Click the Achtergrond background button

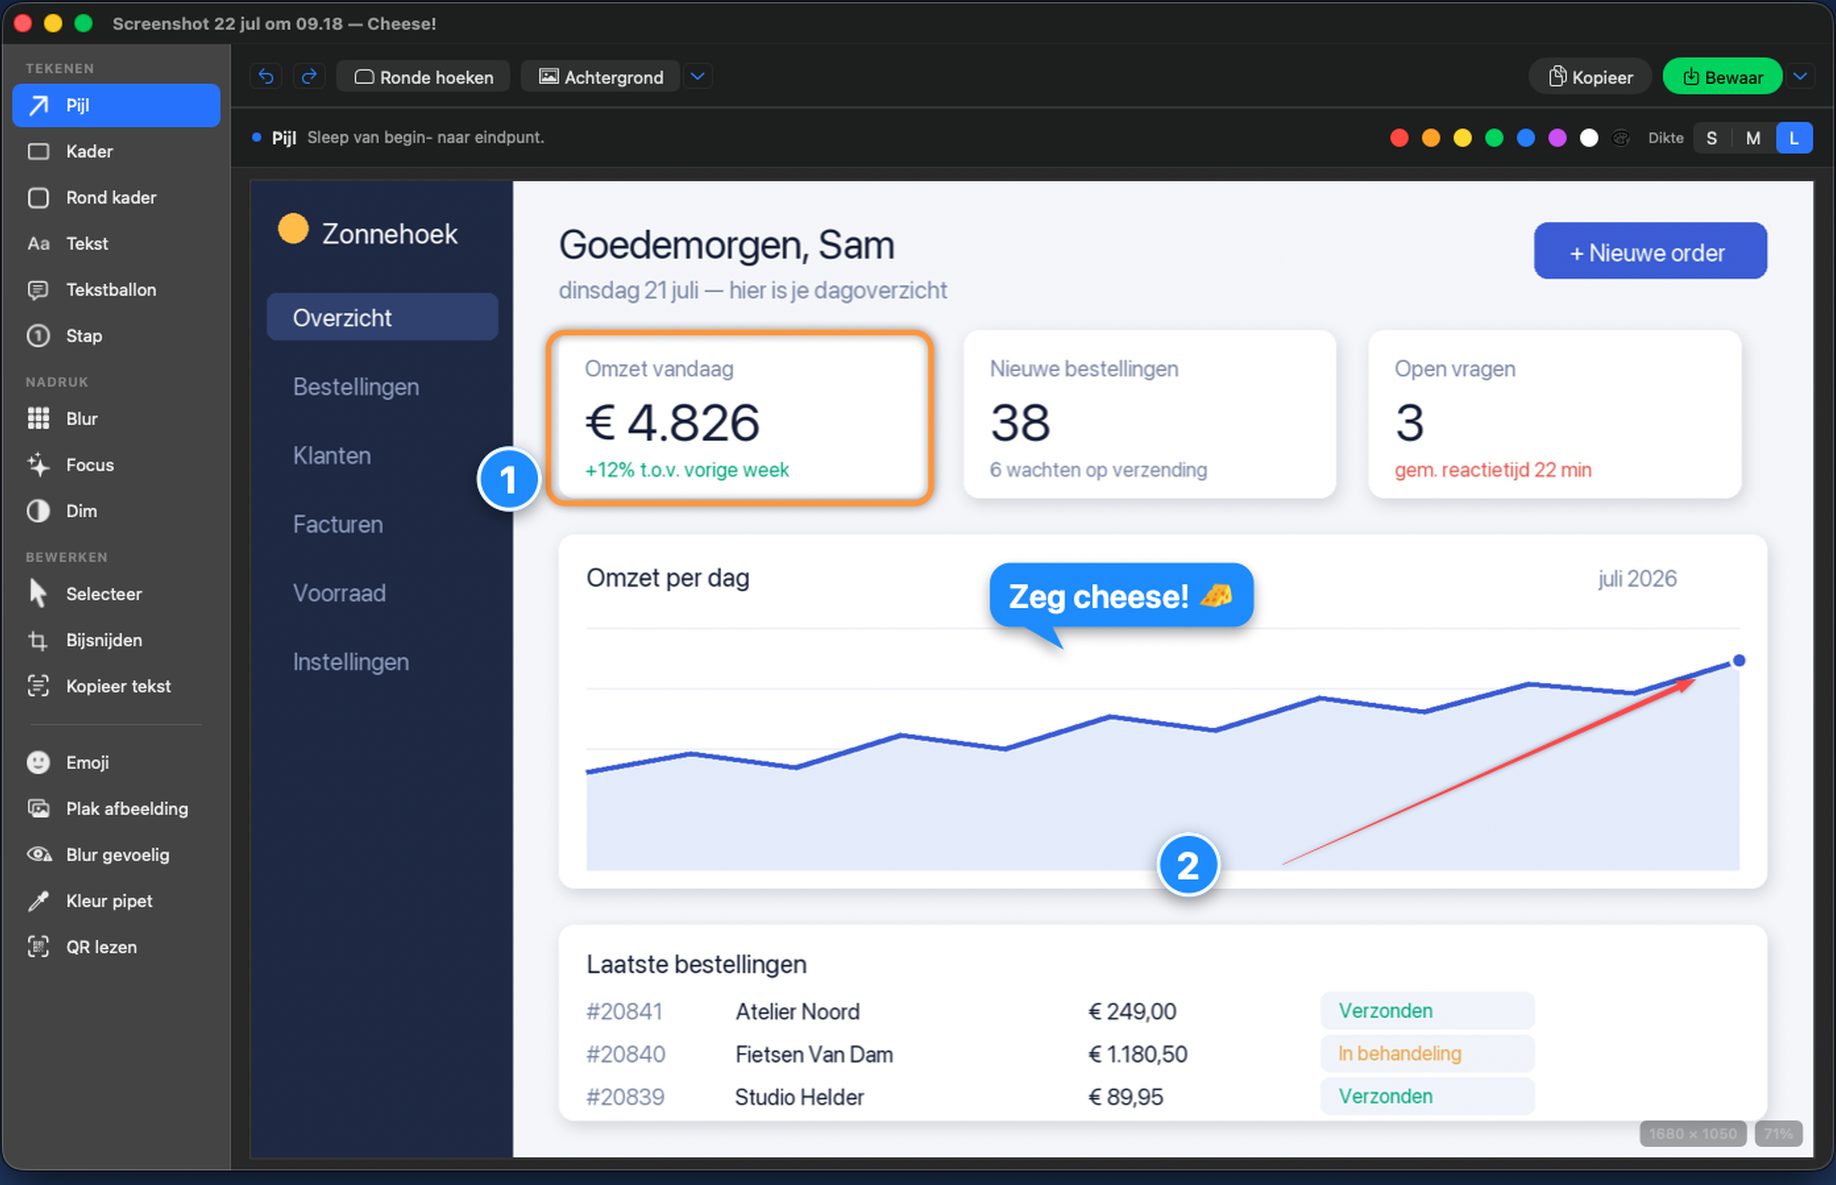point(601,76)
